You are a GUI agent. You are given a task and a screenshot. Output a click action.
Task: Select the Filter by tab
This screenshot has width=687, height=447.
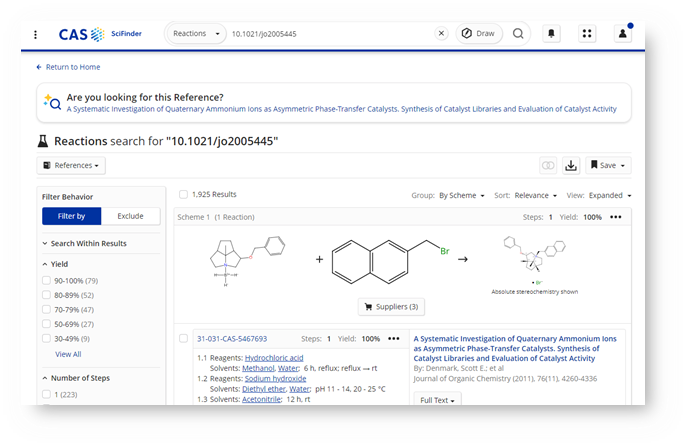pyautogui.click(x=71, y=216)
